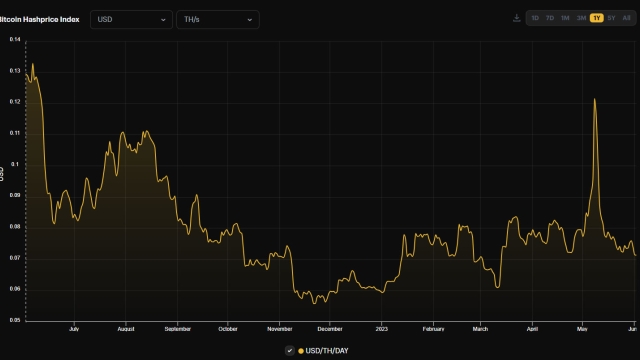Click the 0.12 y-axis value
The width and height of the screenshot is (640, 360).
(x=15, y=102)
